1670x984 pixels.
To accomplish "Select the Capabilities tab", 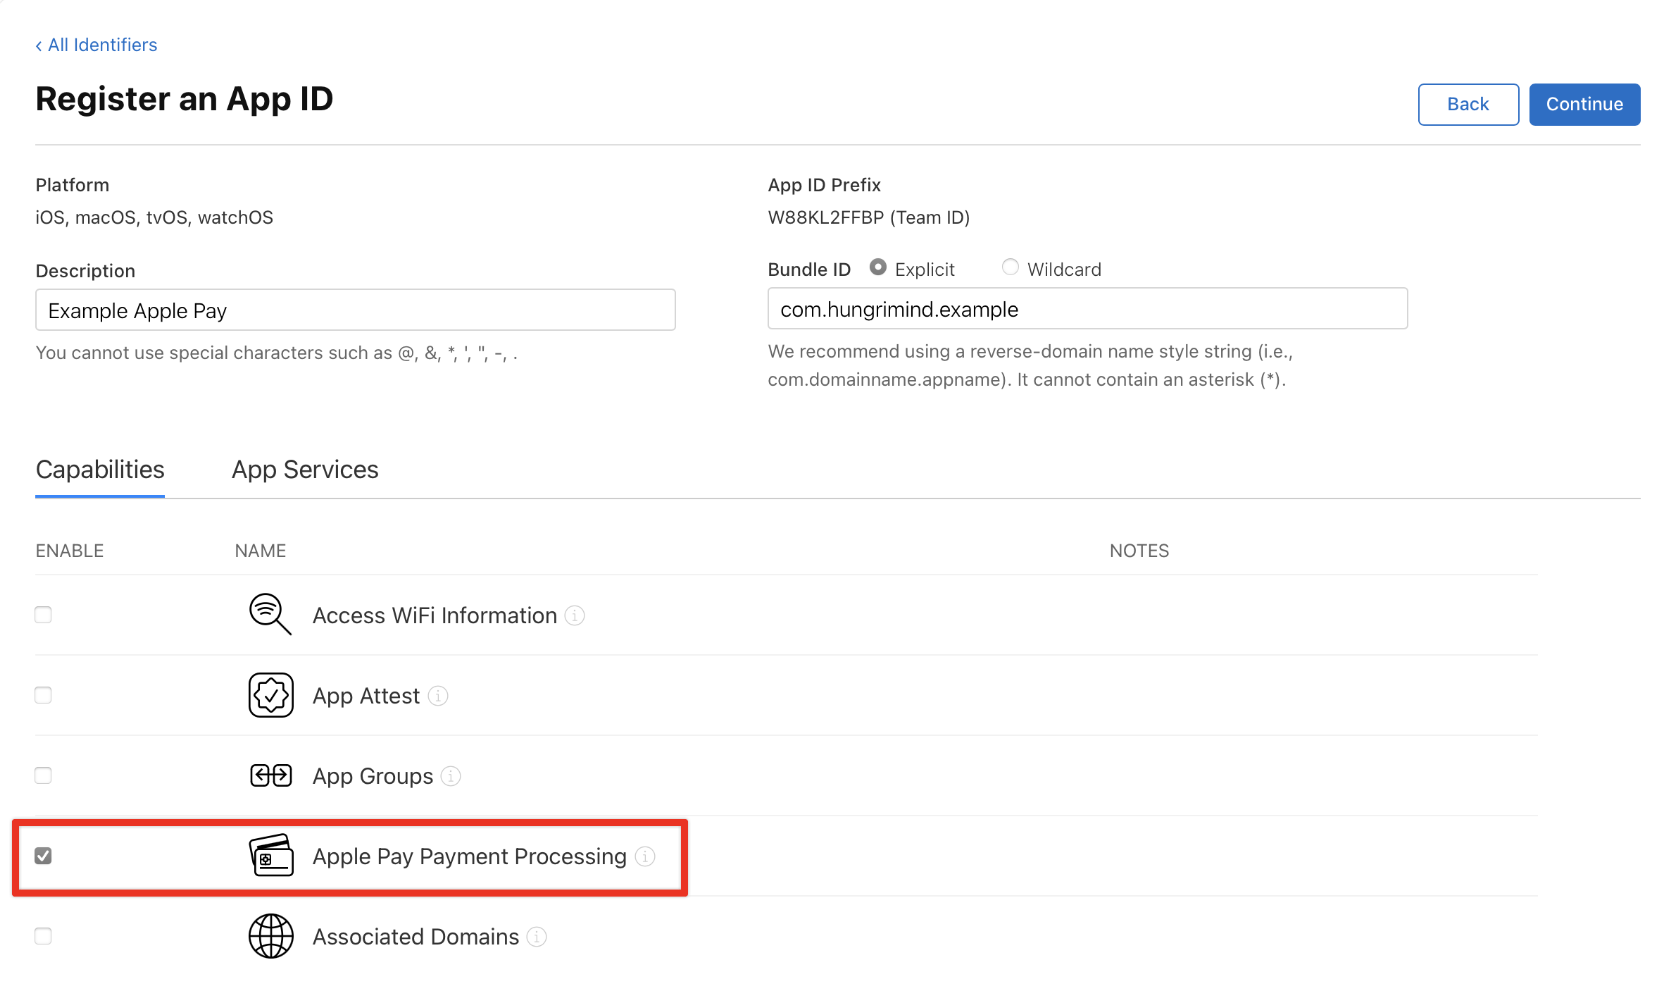I will coord(99,469).
